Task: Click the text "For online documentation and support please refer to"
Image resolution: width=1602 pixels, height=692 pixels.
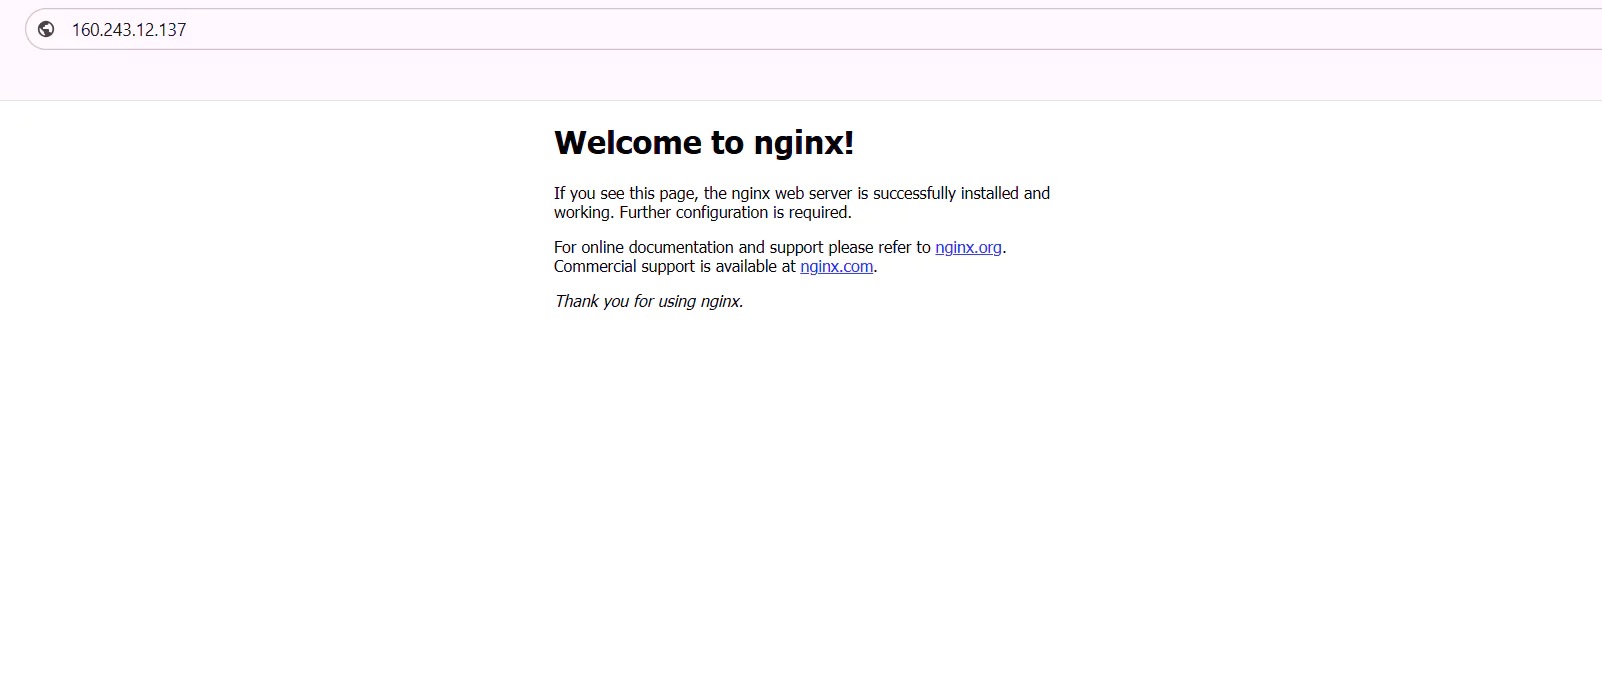Action: pos(742,247)
